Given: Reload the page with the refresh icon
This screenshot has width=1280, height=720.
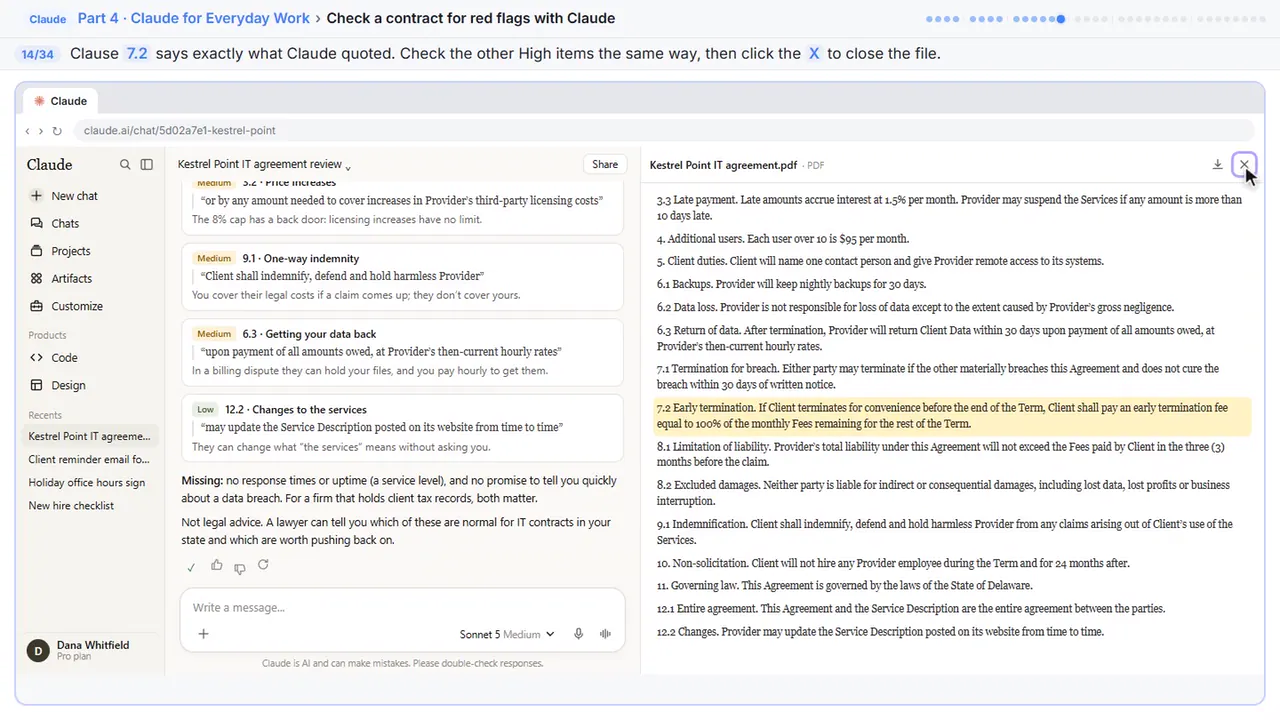Looking at the screenshot, I should (x=57, y=131).
